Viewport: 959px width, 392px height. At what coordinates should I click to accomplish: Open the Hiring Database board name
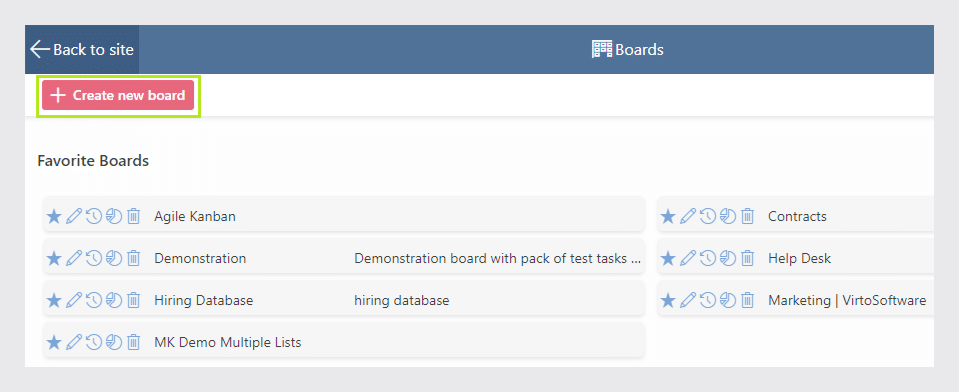pos(204,301)
